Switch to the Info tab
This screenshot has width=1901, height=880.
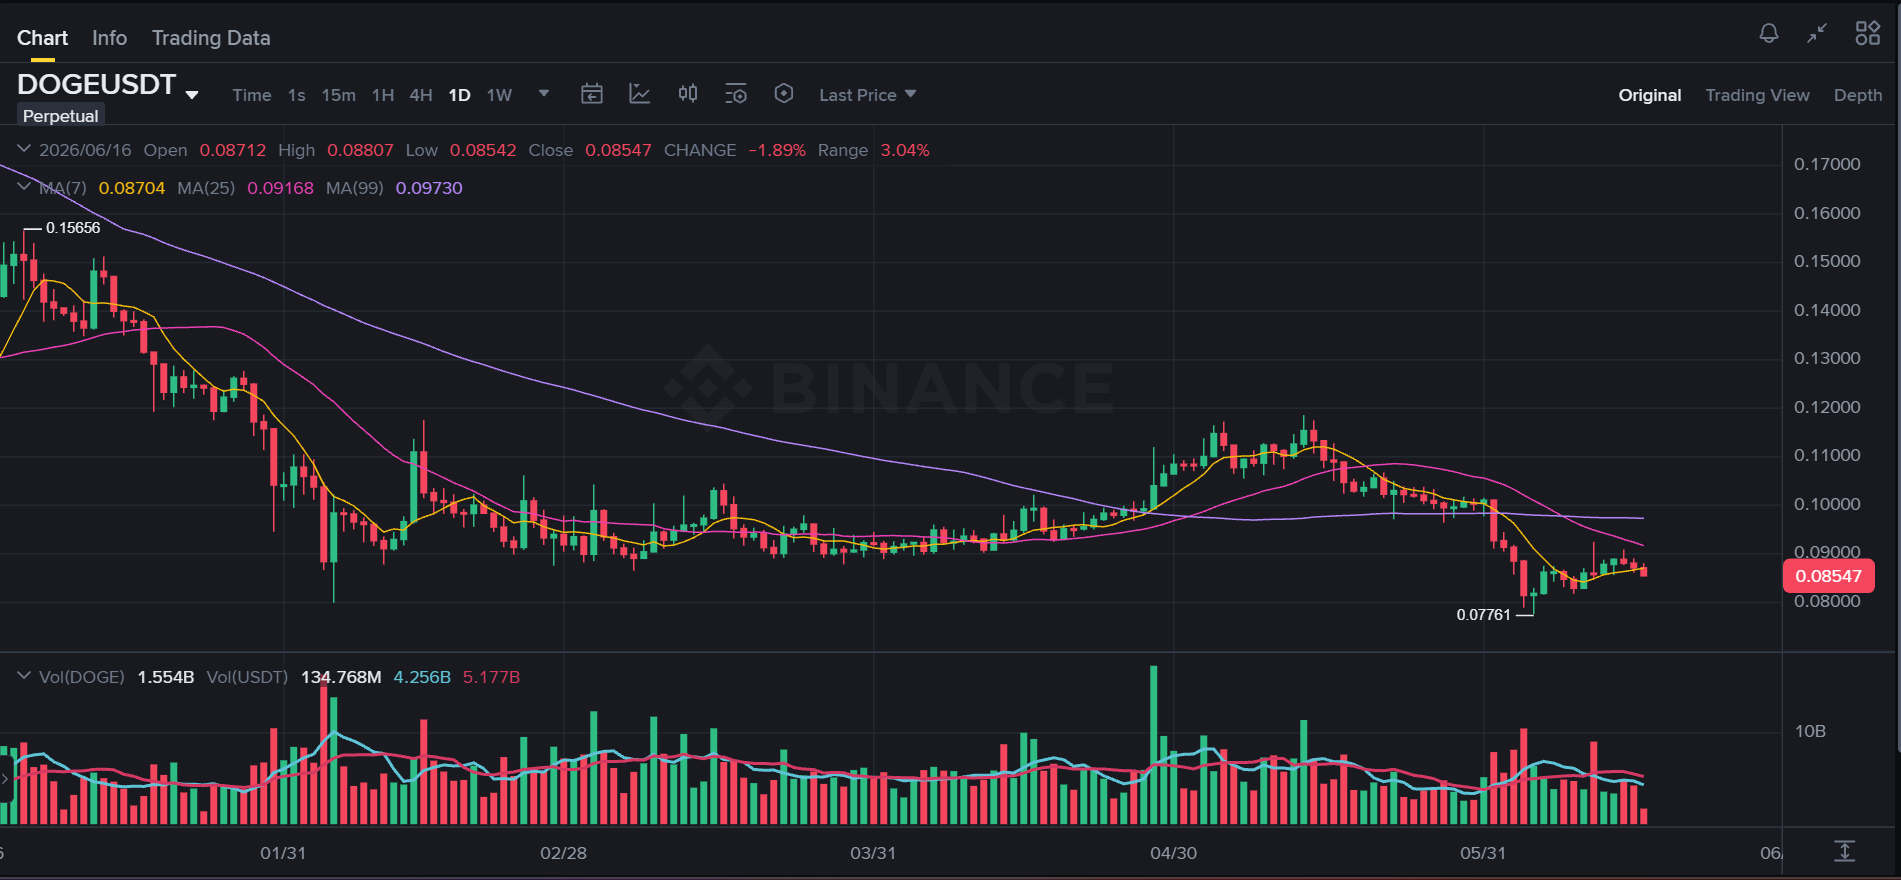pyautogui.click(x=109, y=38)
